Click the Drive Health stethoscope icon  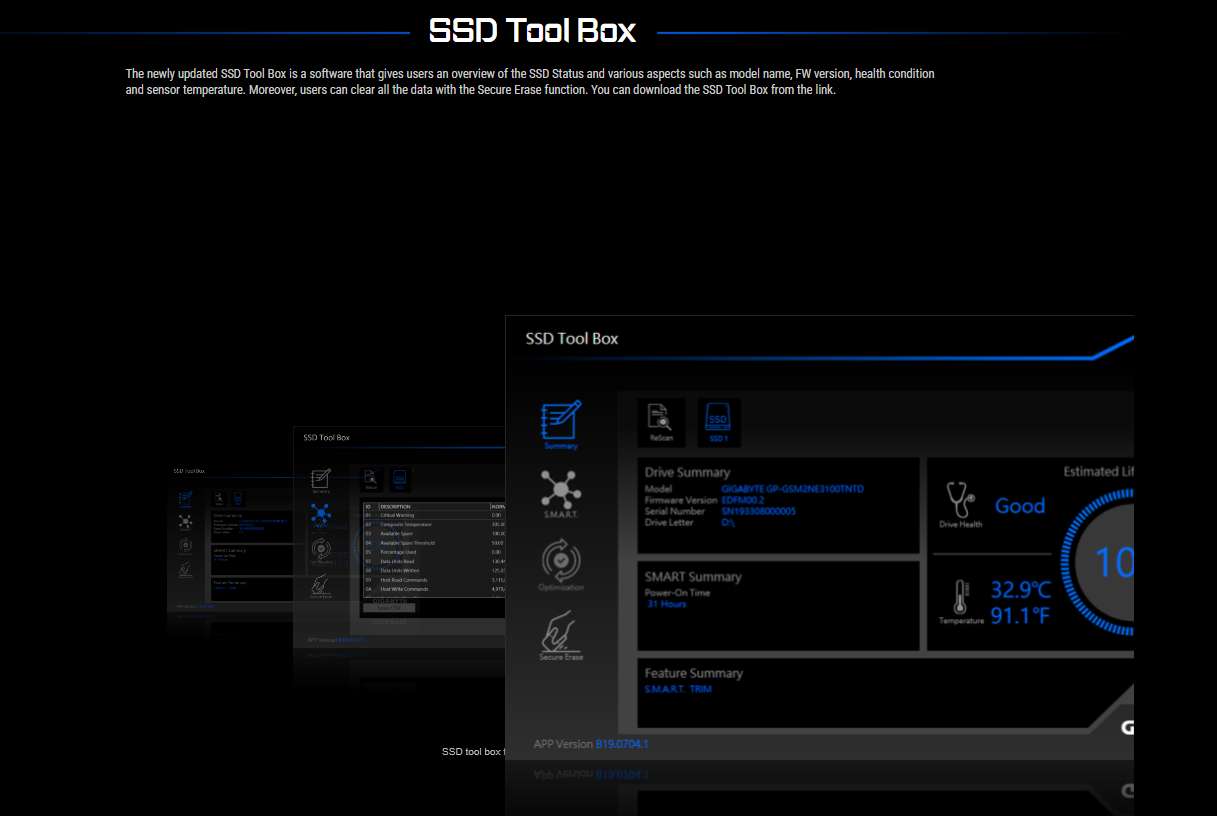(959, 501)
